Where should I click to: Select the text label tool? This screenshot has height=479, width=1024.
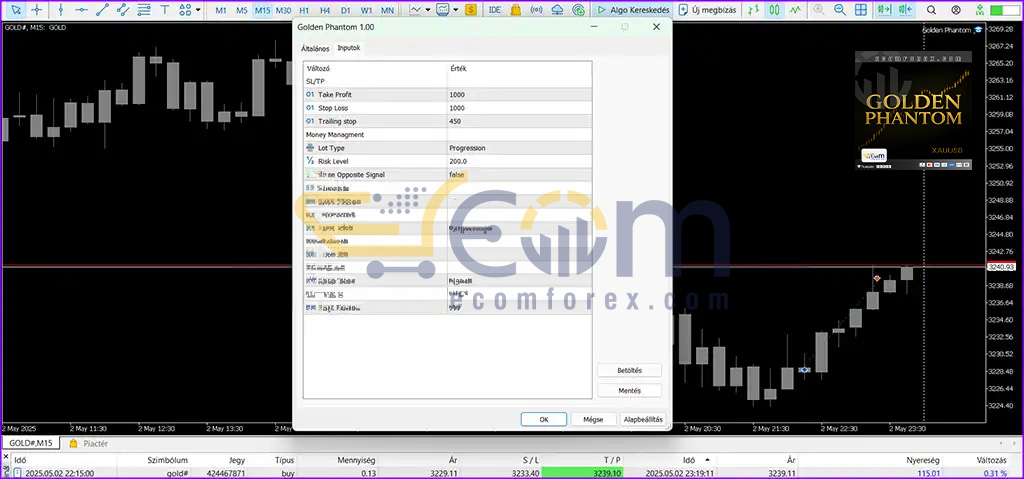[x=165, y=10]
